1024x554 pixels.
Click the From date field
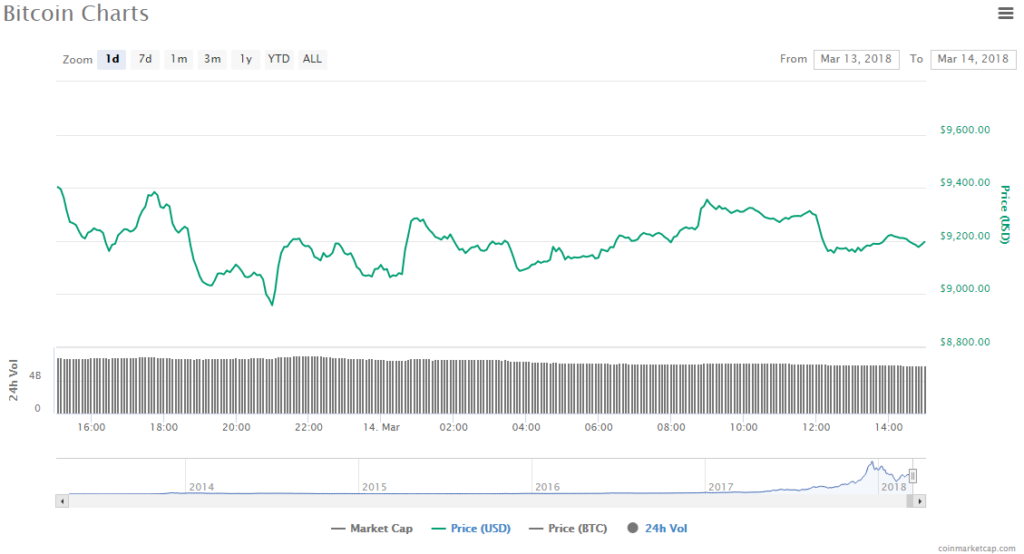click(x=856, y=59)
